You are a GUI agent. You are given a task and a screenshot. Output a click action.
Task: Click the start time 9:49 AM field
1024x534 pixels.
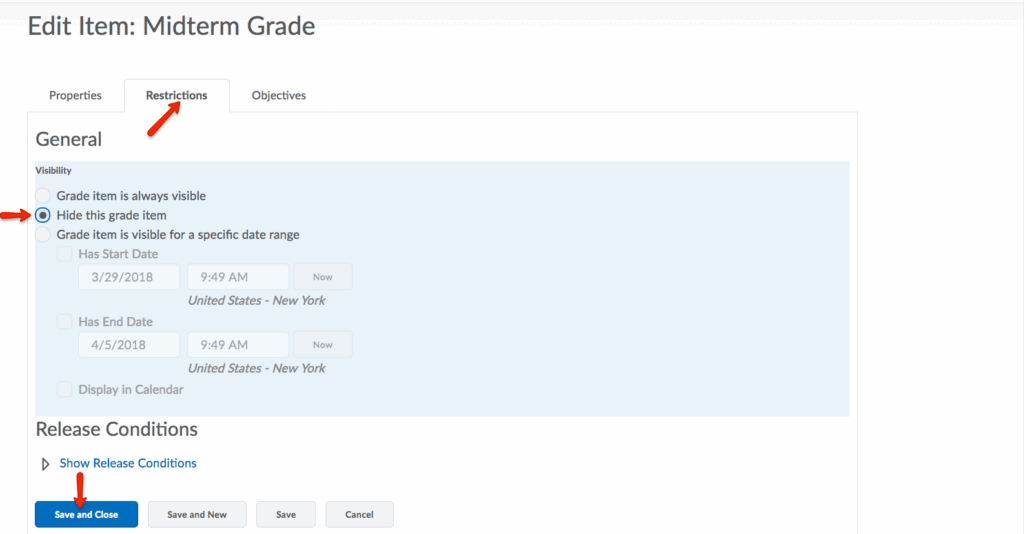click(x=238, y=277)
